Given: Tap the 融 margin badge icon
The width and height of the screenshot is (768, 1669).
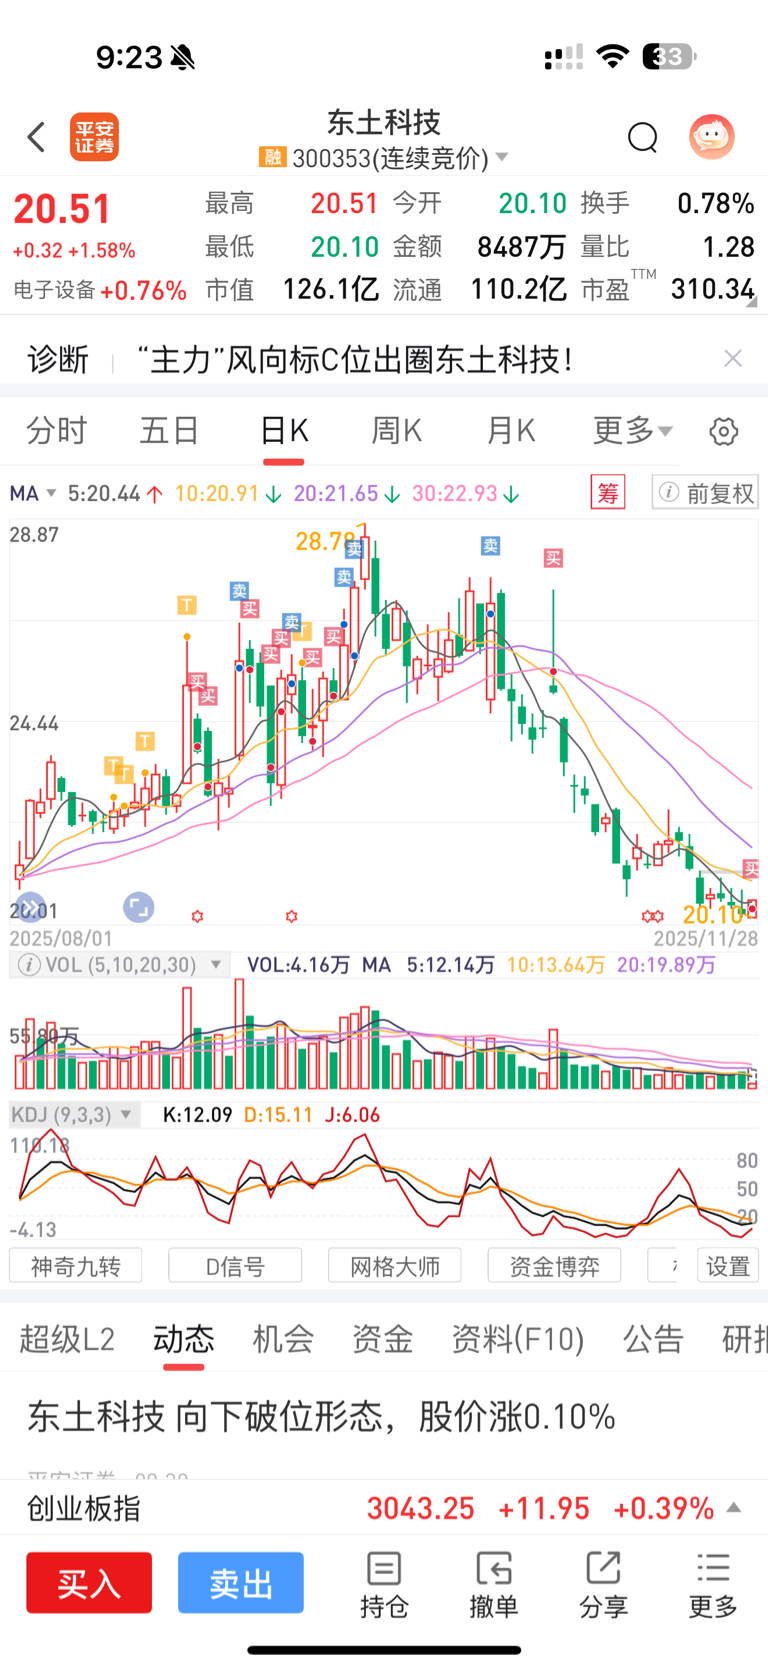Looking at the screenshot, I should 272,157.
